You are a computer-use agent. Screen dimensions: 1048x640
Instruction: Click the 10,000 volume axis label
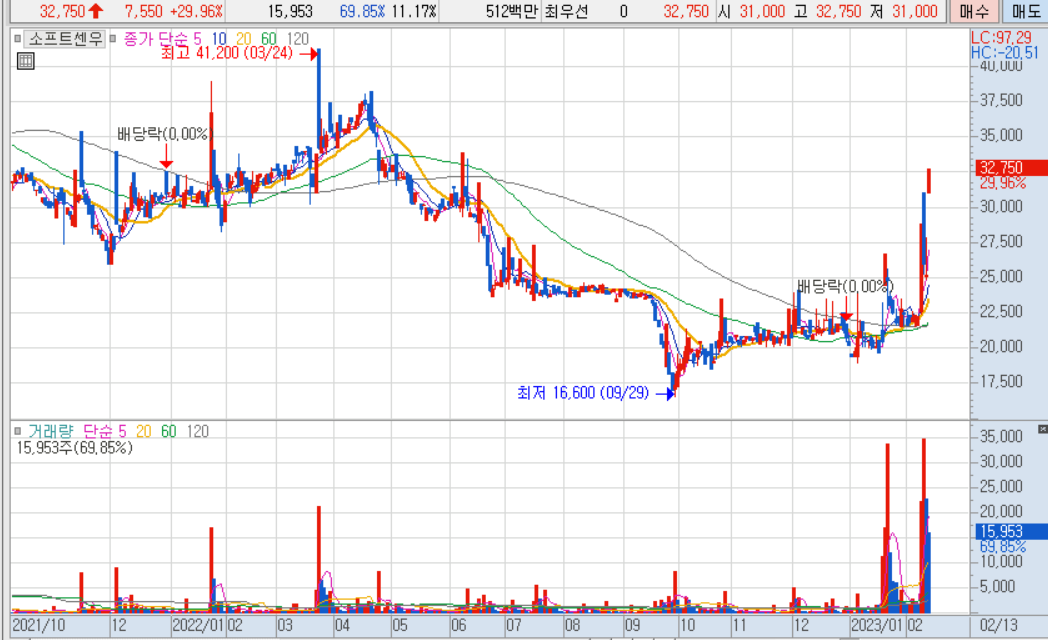pyautogui.click(x=1001, y=561)
